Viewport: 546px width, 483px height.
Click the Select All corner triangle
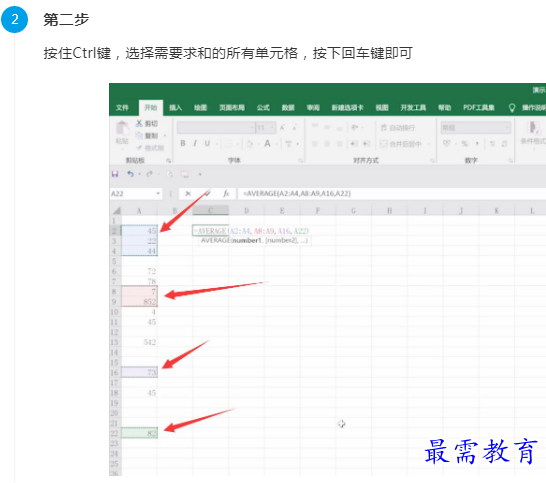[x=117, y=211]
